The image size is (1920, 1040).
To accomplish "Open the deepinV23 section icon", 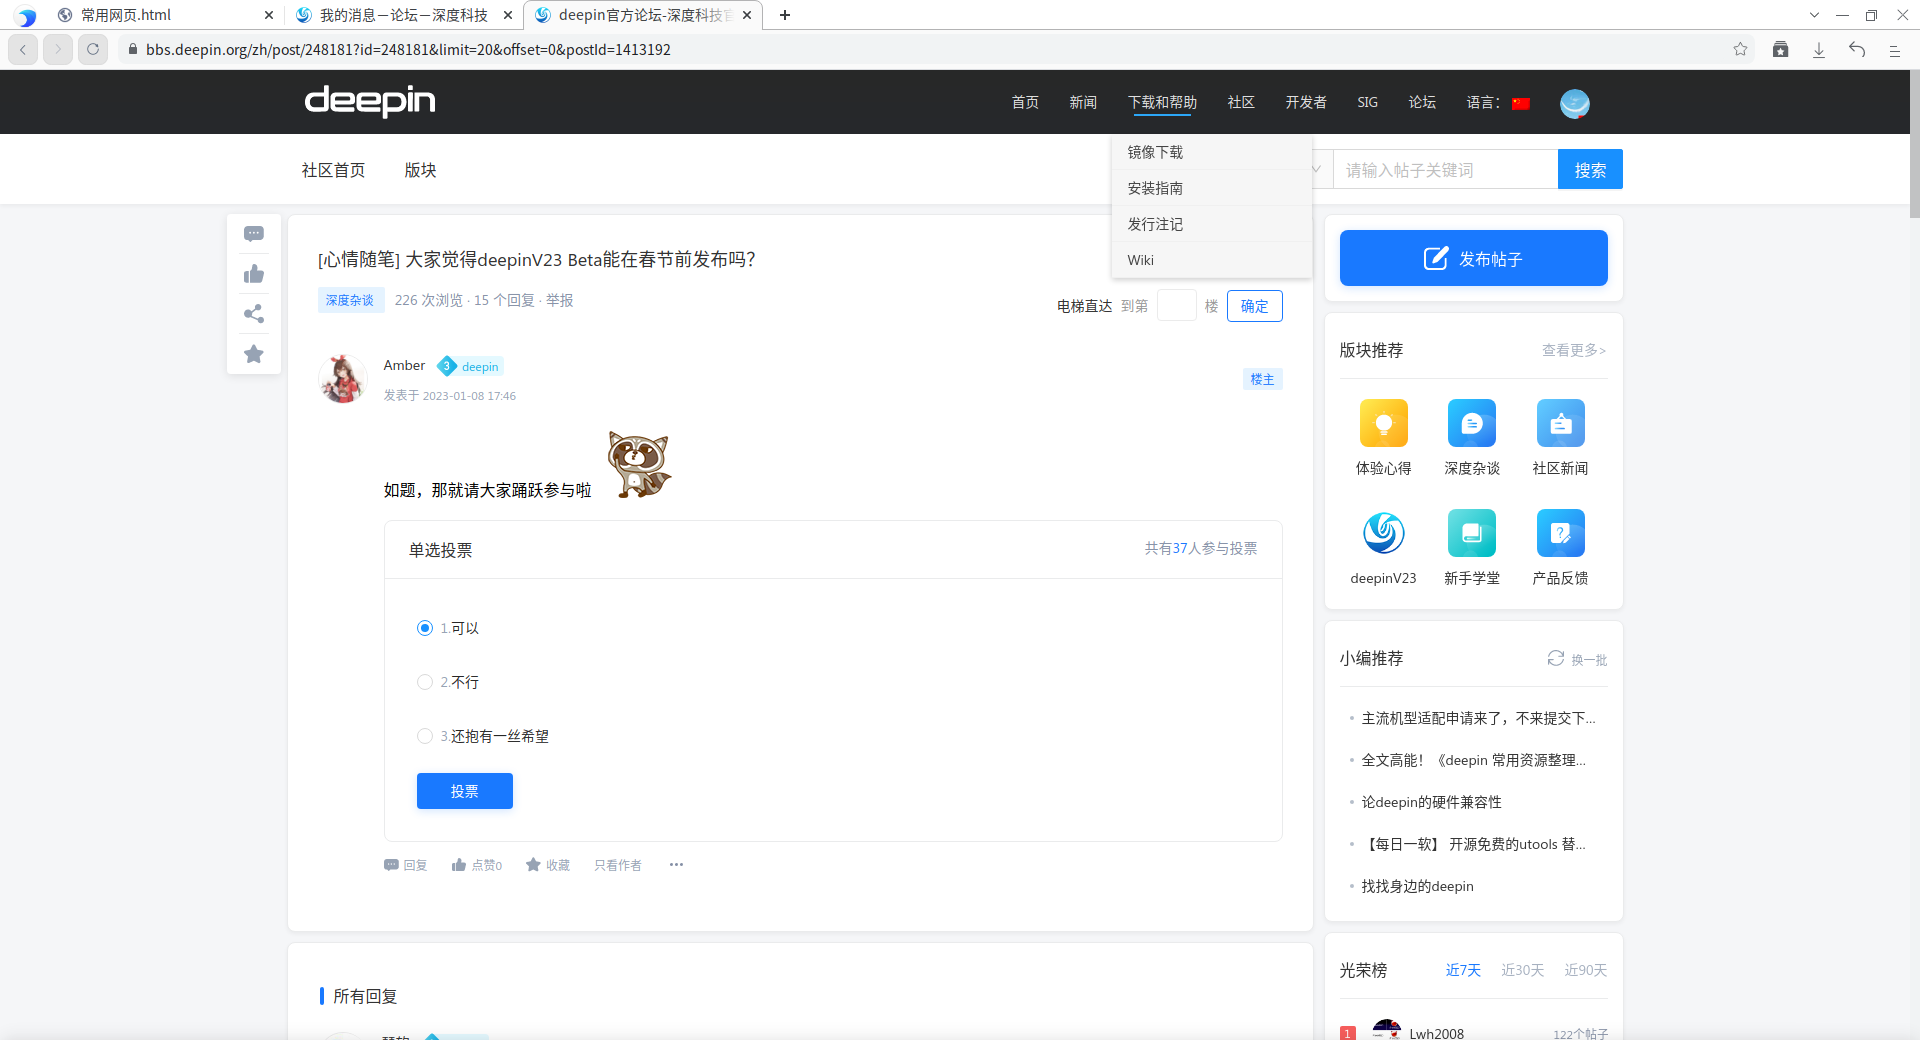I will tap(1383, 533).
